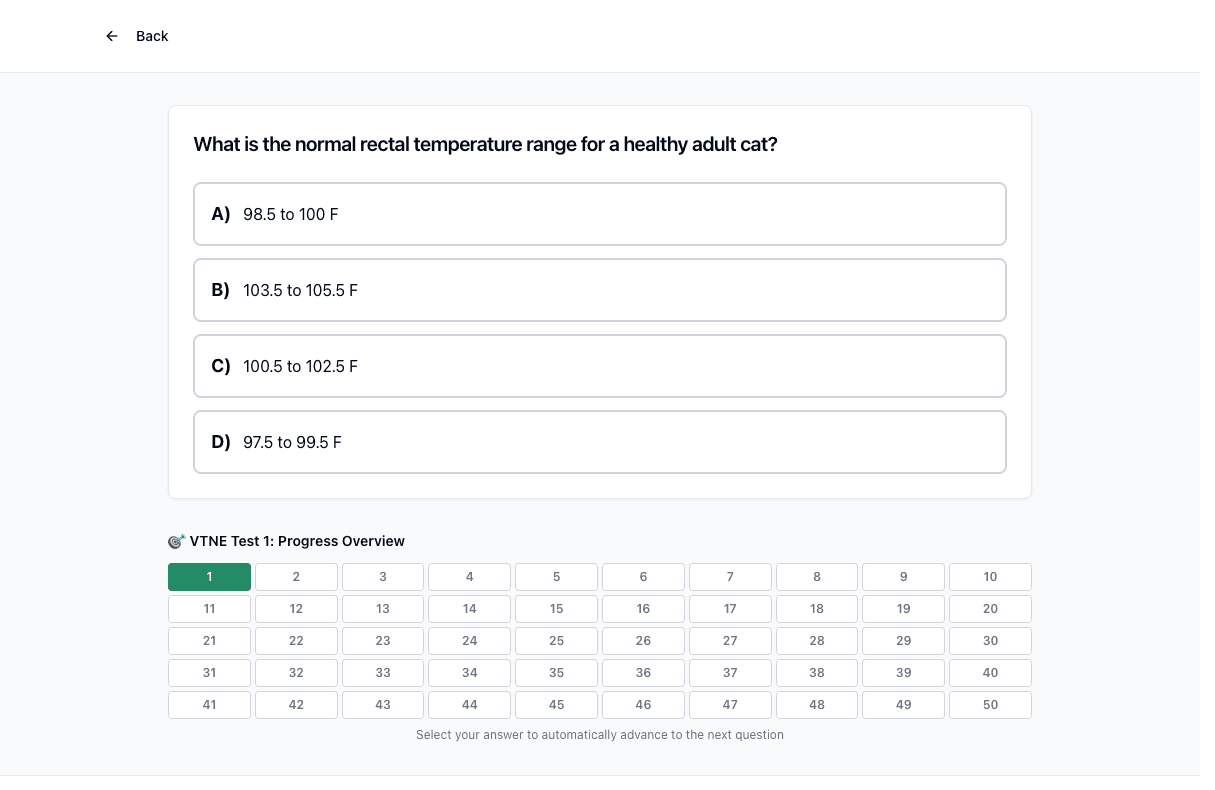Click the question text about cat temperature

click(x=486, y=144)
